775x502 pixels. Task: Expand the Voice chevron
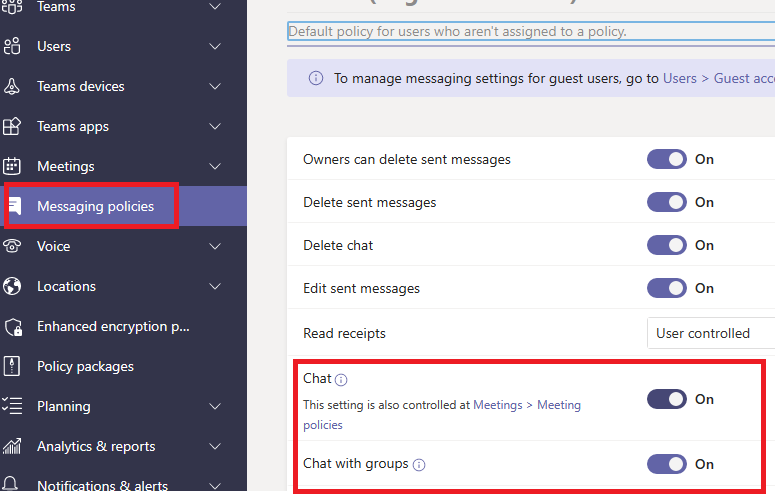215,246
